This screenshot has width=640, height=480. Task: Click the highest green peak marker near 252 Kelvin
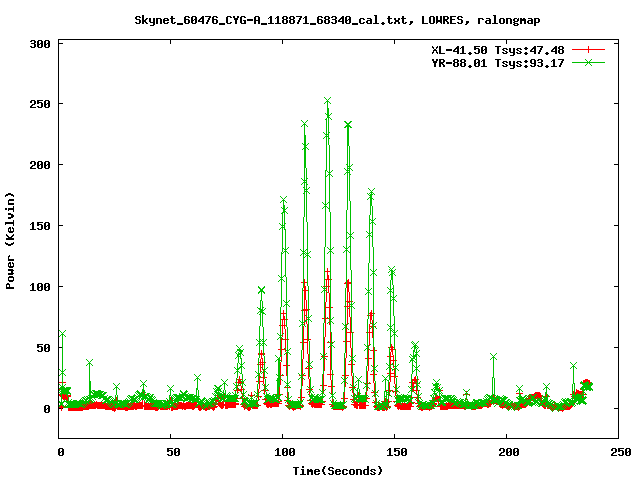pos(327,100)
